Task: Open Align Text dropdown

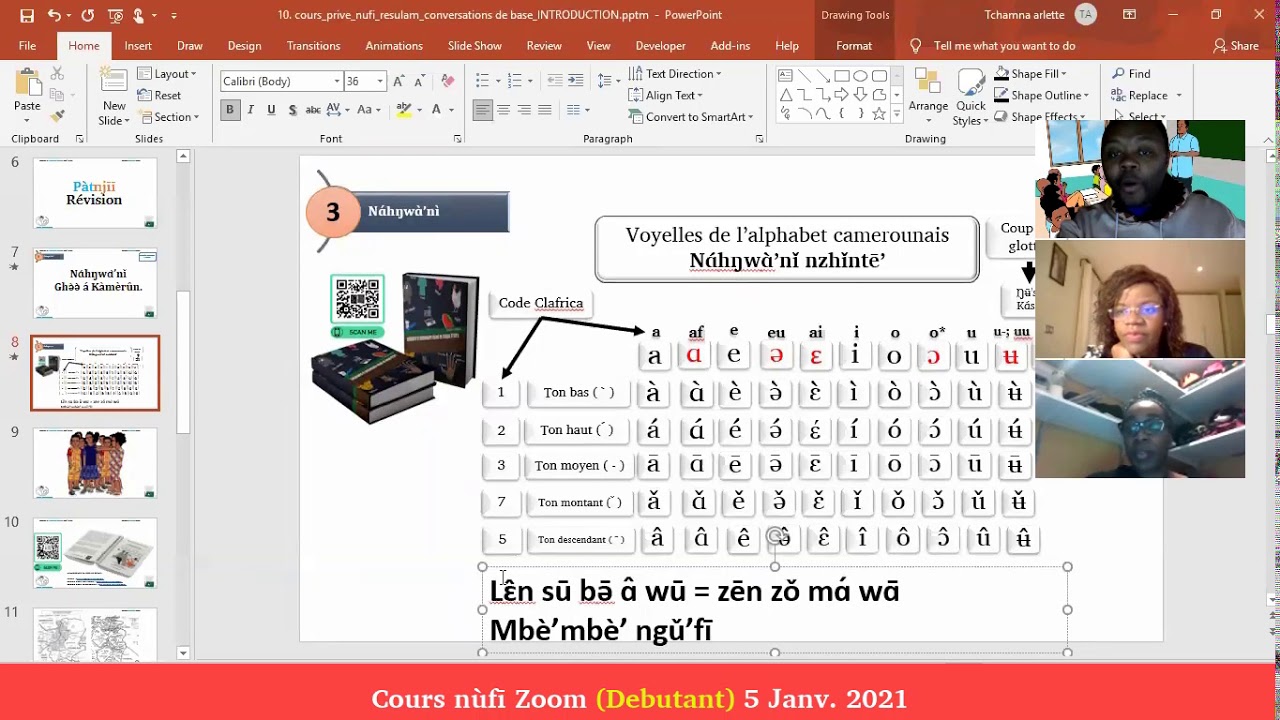Action: click(666, 95)
